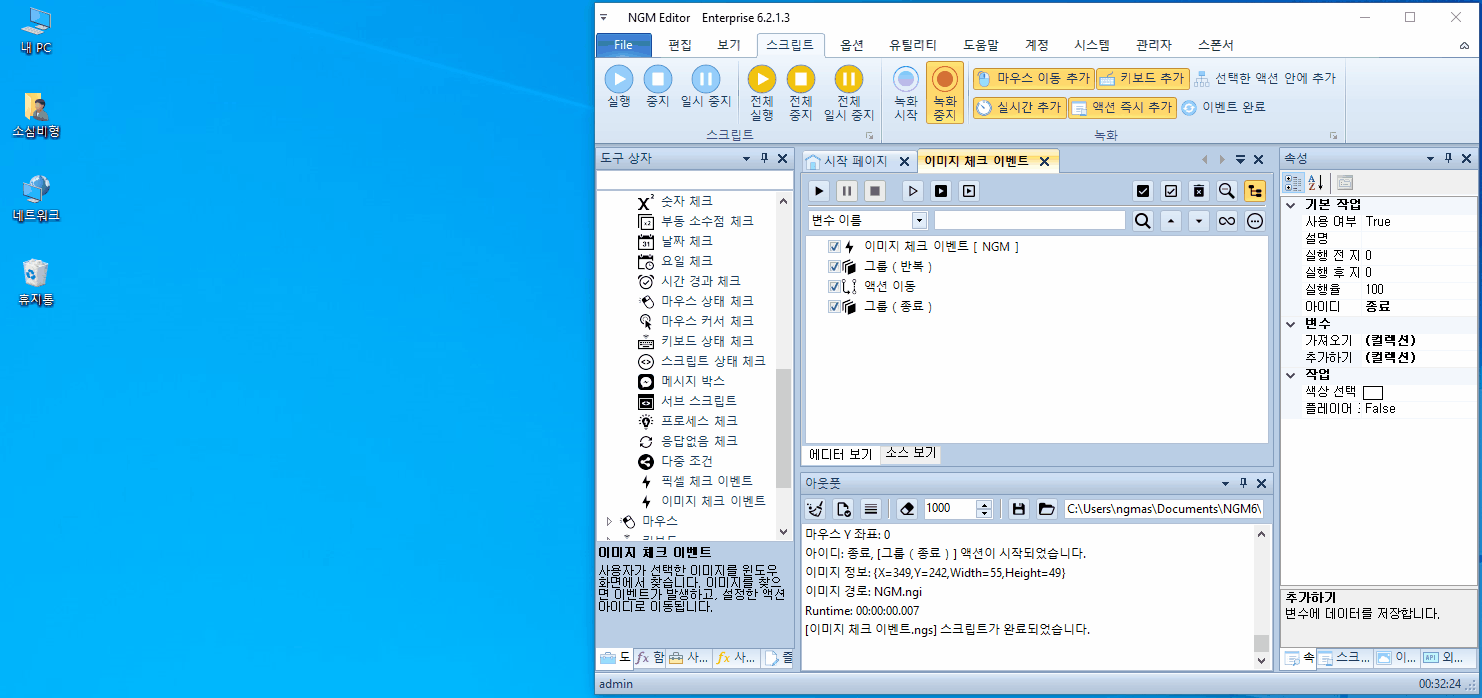Image resolution: width=1482 pixels, height=698 pixels.
Task: Click the open folder icon in 아웃풋
Action: point(1047,509)
